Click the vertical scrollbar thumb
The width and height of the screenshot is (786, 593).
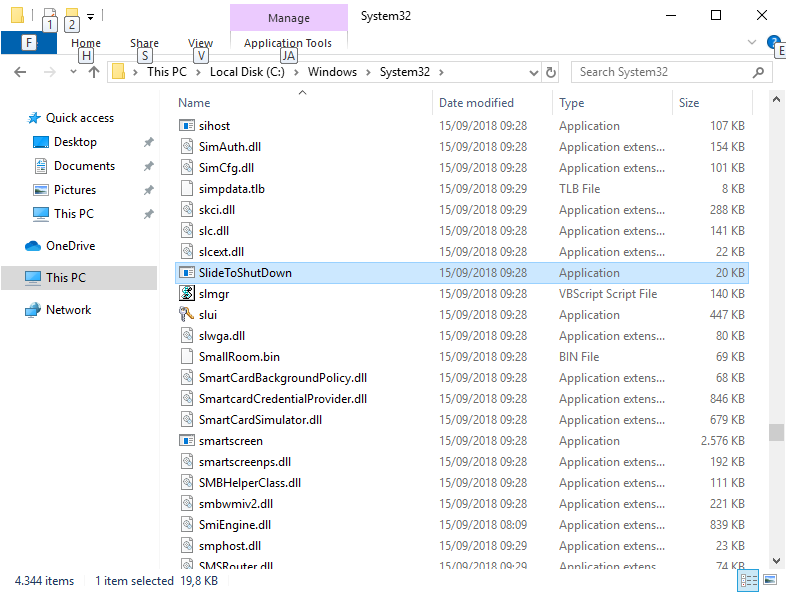[x=776, y=432]
